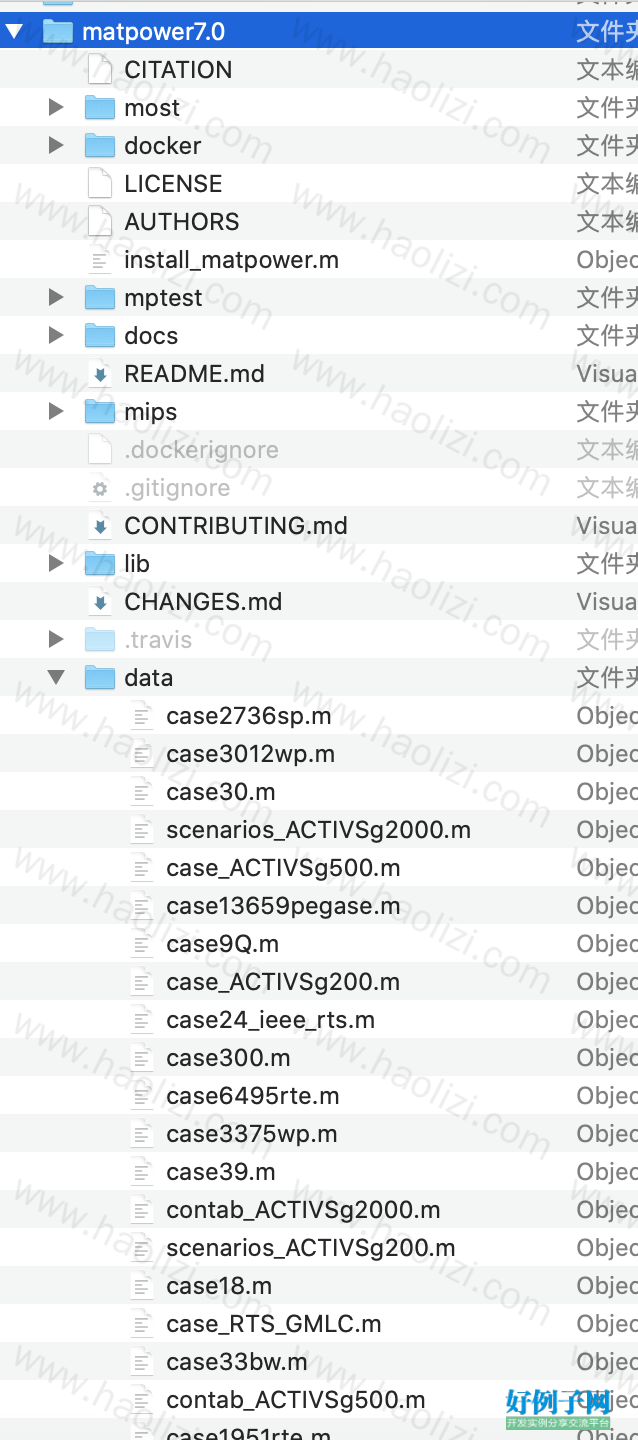Select the docs folder name

pos(151,336)
